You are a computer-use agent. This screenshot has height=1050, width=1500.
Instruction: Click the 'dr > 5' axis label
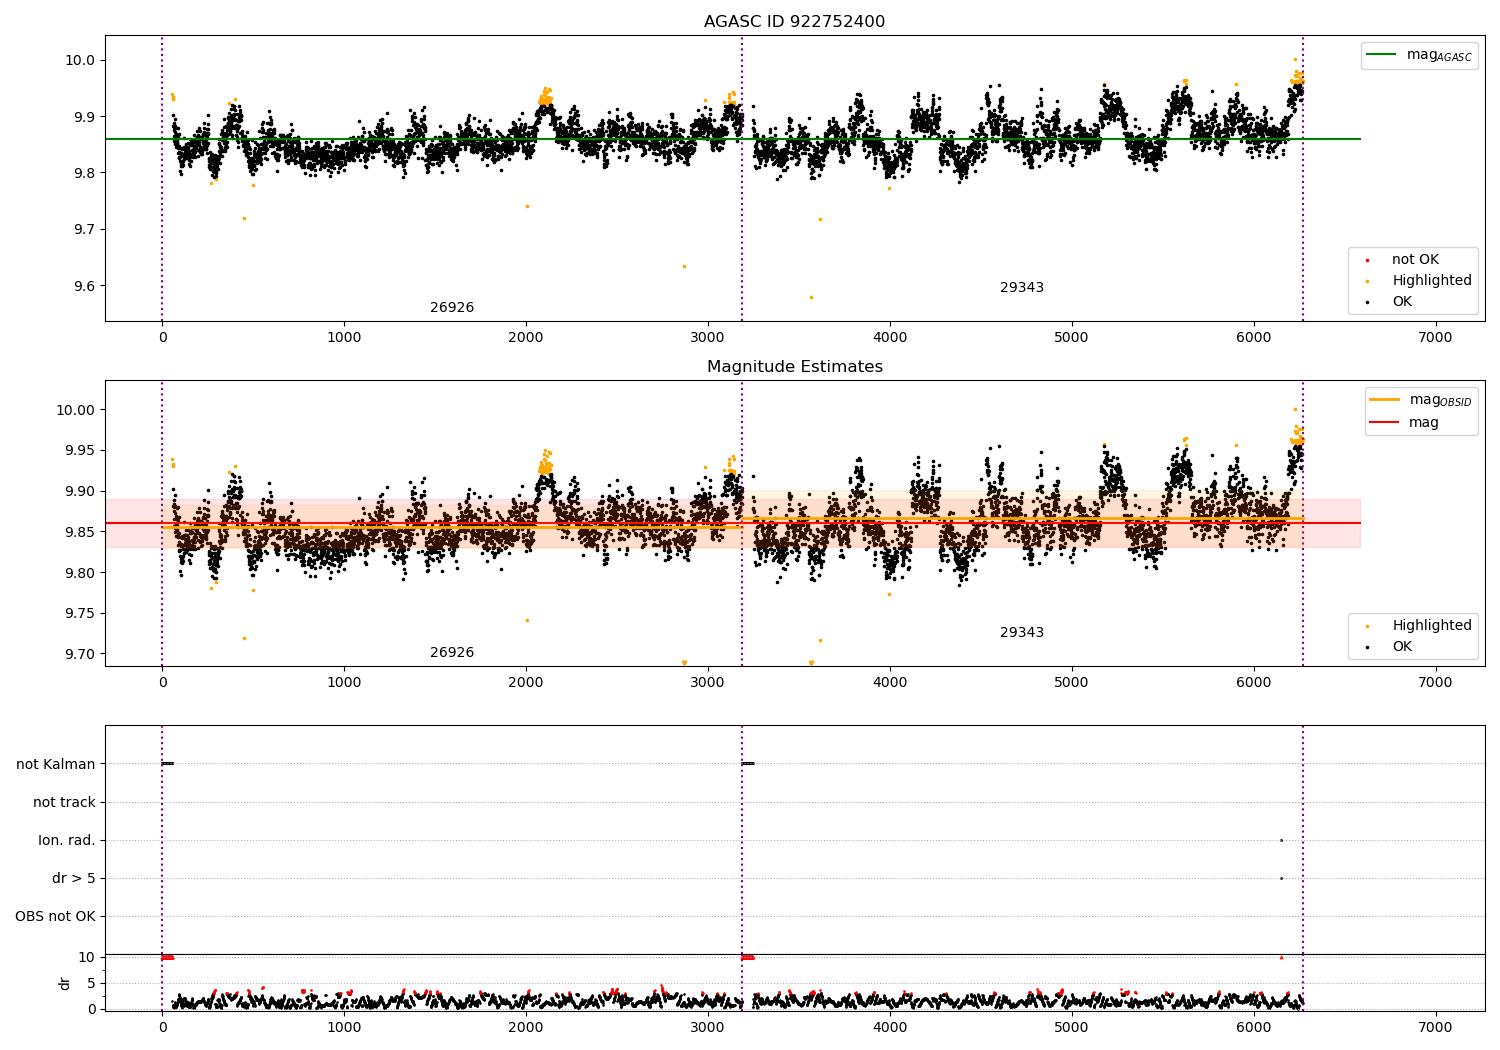tap(74, 879)
